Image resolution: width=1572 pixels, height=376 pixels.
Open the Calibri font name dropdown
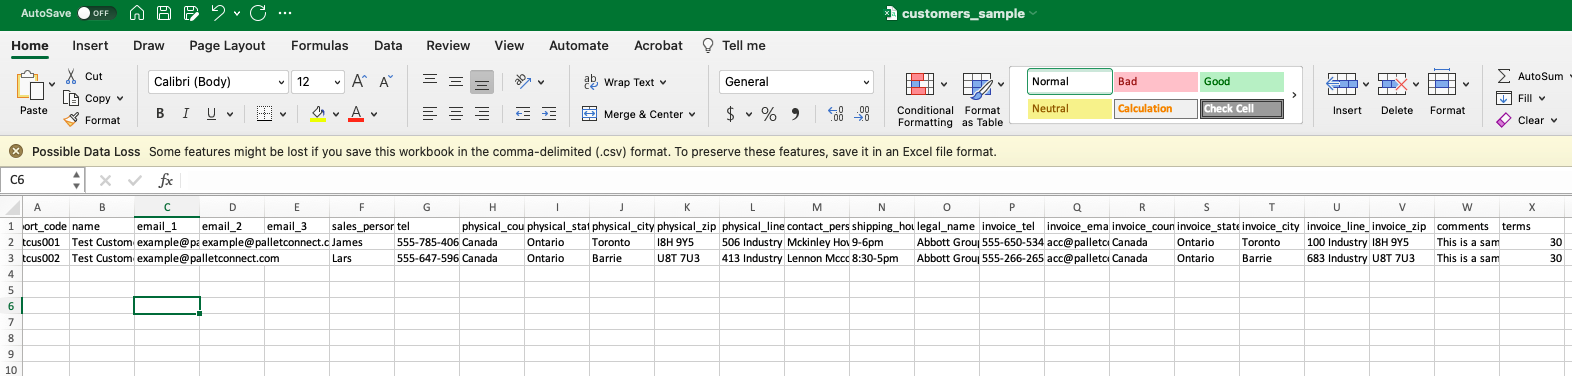[280, 82]
